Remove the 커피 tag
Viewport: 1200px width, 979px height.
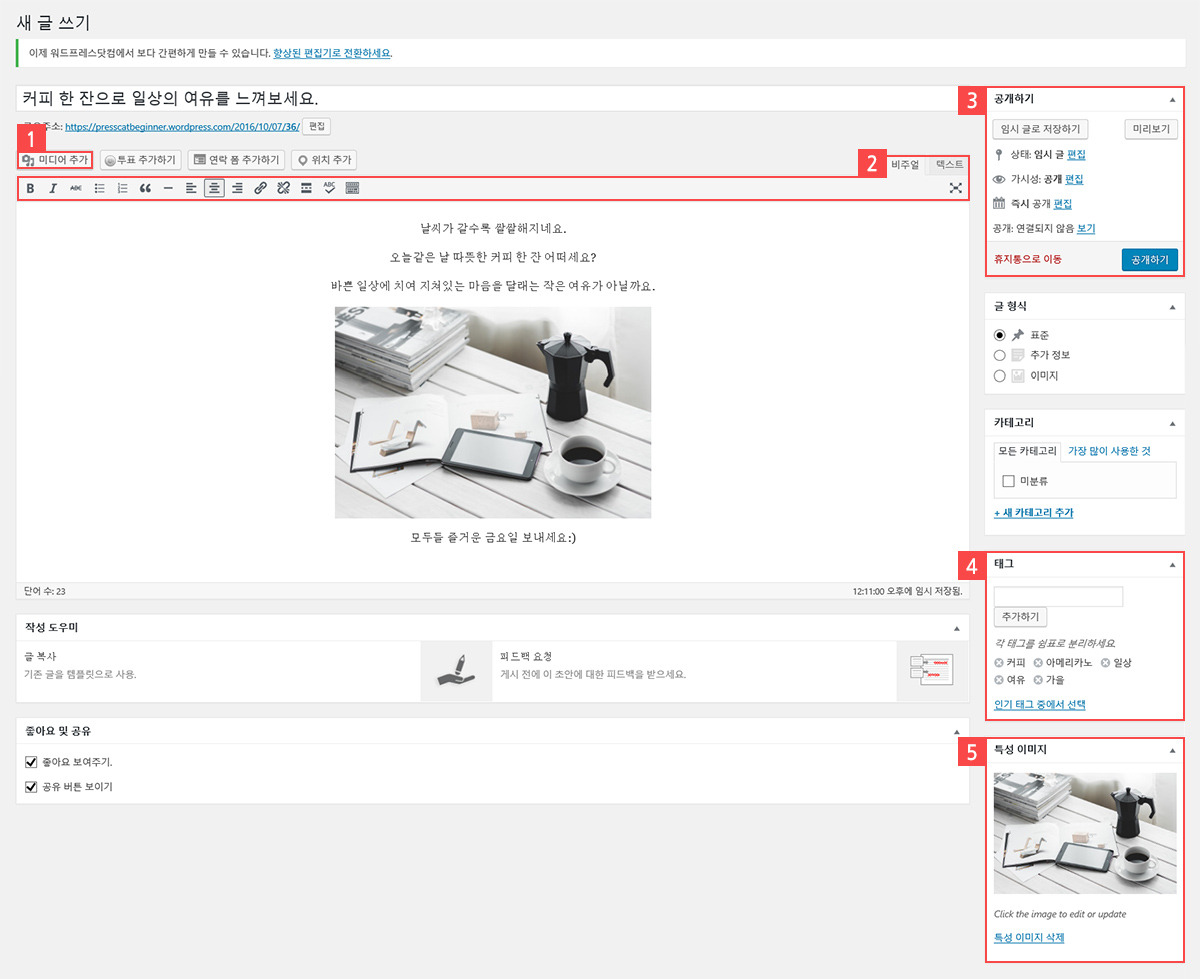[999, 663]
